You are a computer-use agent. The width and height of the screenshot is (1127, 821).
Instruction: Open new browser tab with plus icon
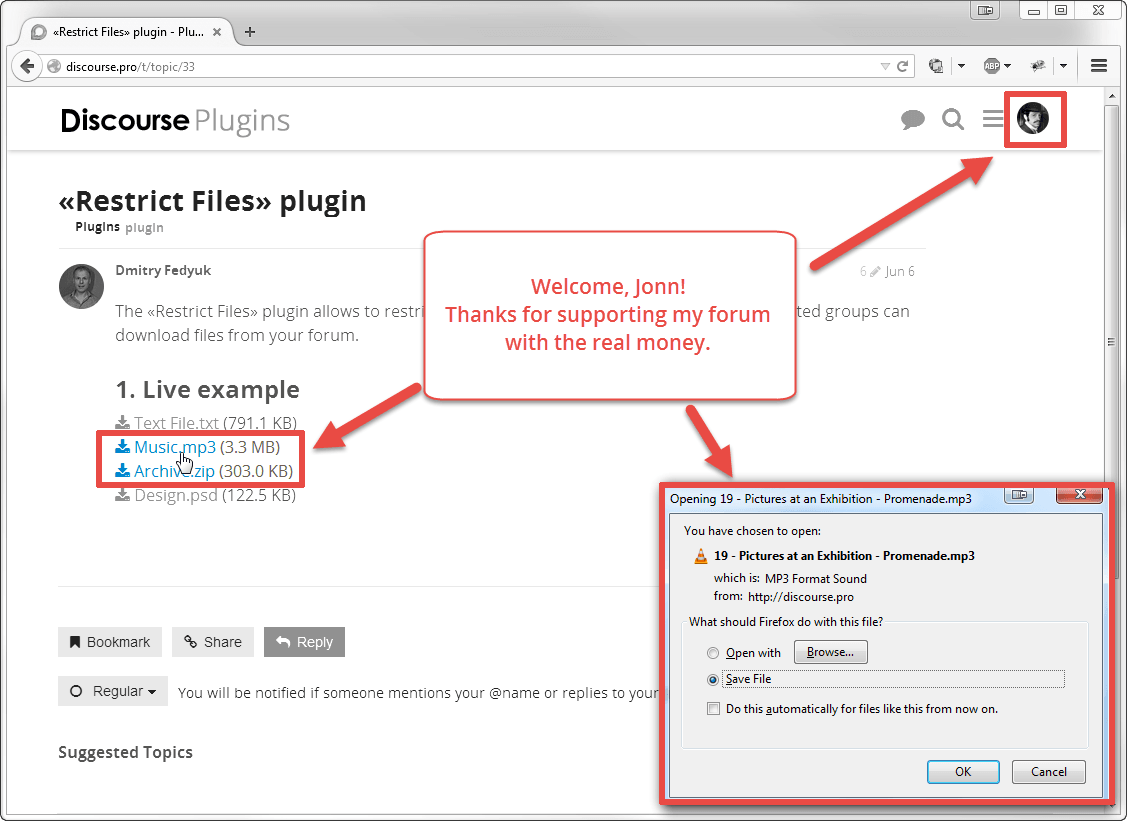249,32
